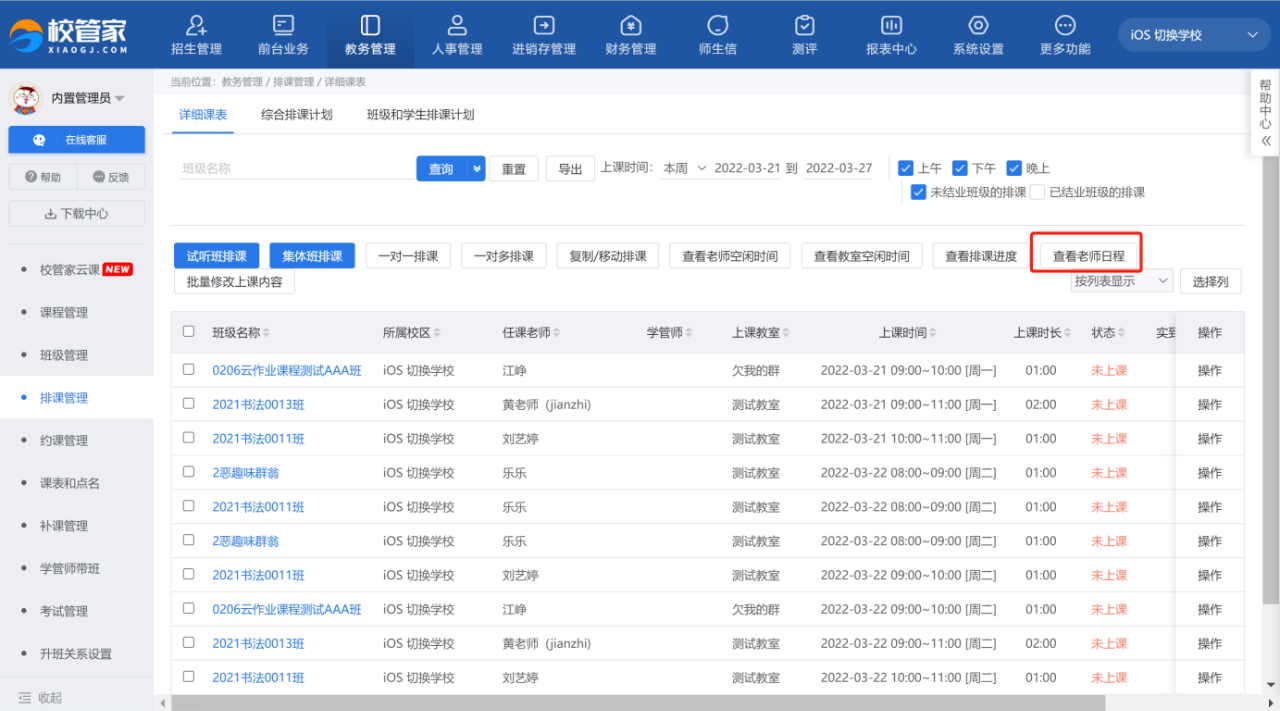Expand the iOS 切换学校 school dropdown

[1194, 35]
